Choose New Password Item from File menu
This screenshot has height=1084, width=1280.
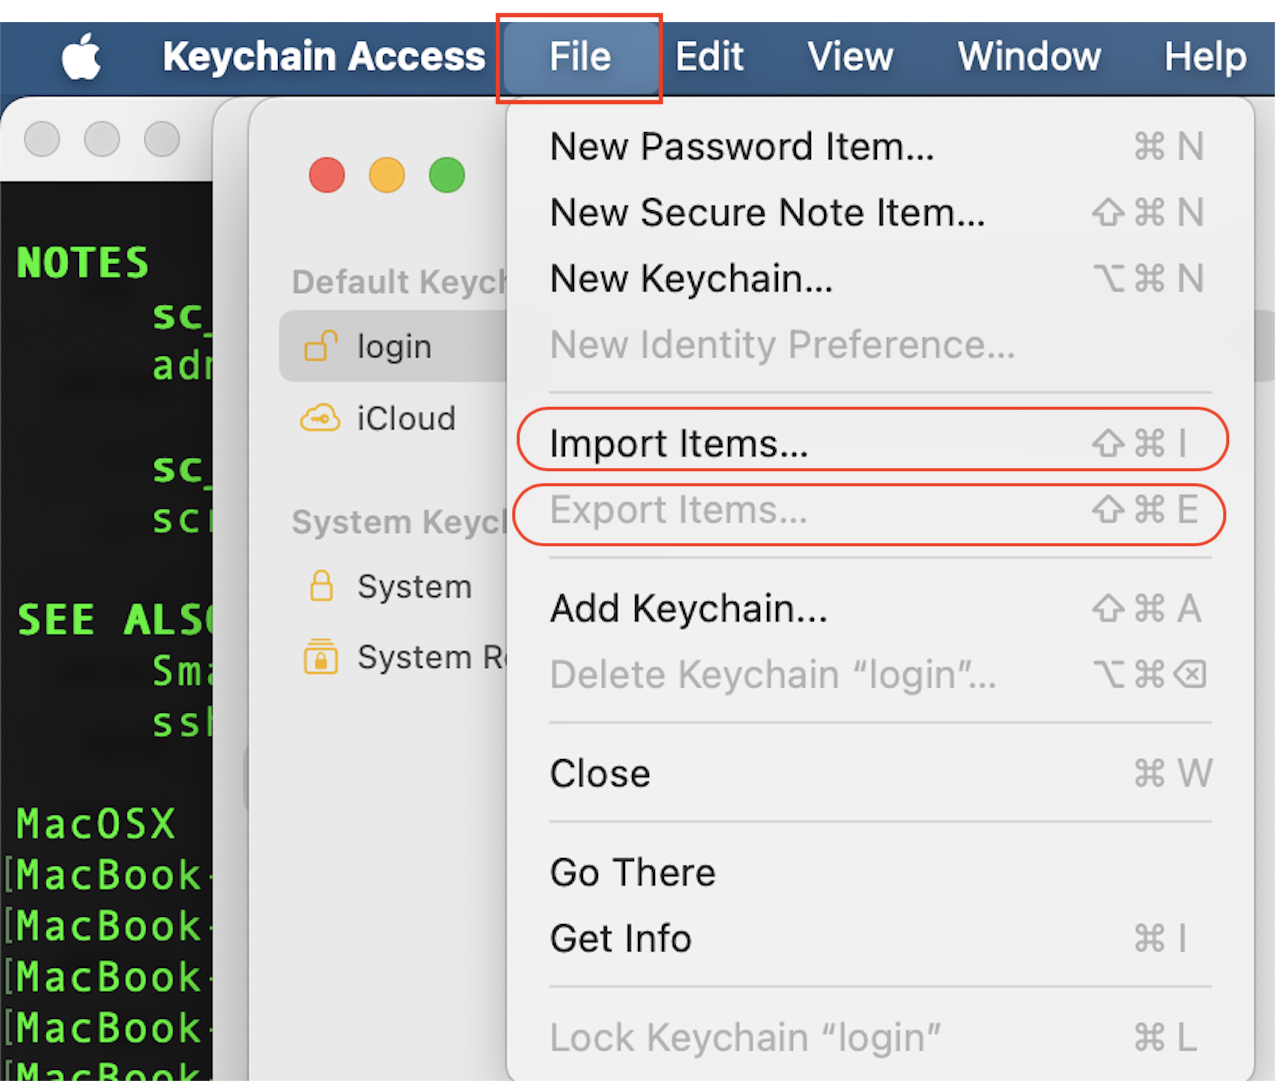[x=741, y=147]
